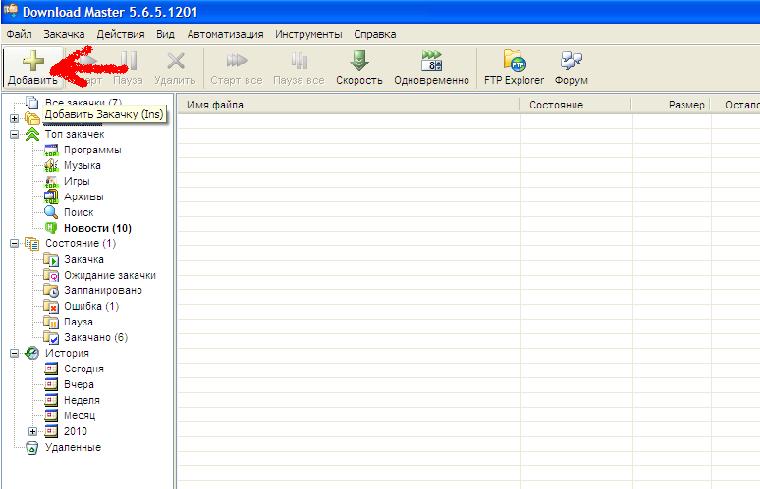Click the Ожидание закачки label
The height and width of the screenshot is (489, 760).
110,275
